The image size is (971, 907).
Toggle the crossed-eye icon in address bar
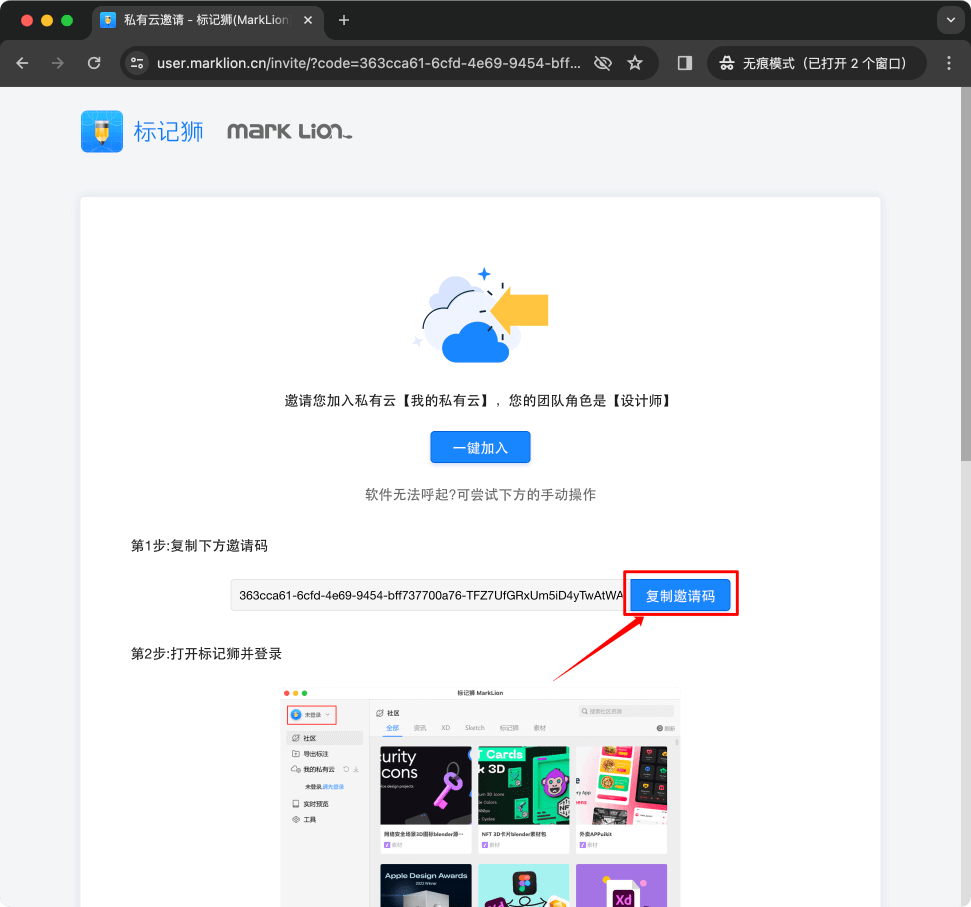(602, 62)
